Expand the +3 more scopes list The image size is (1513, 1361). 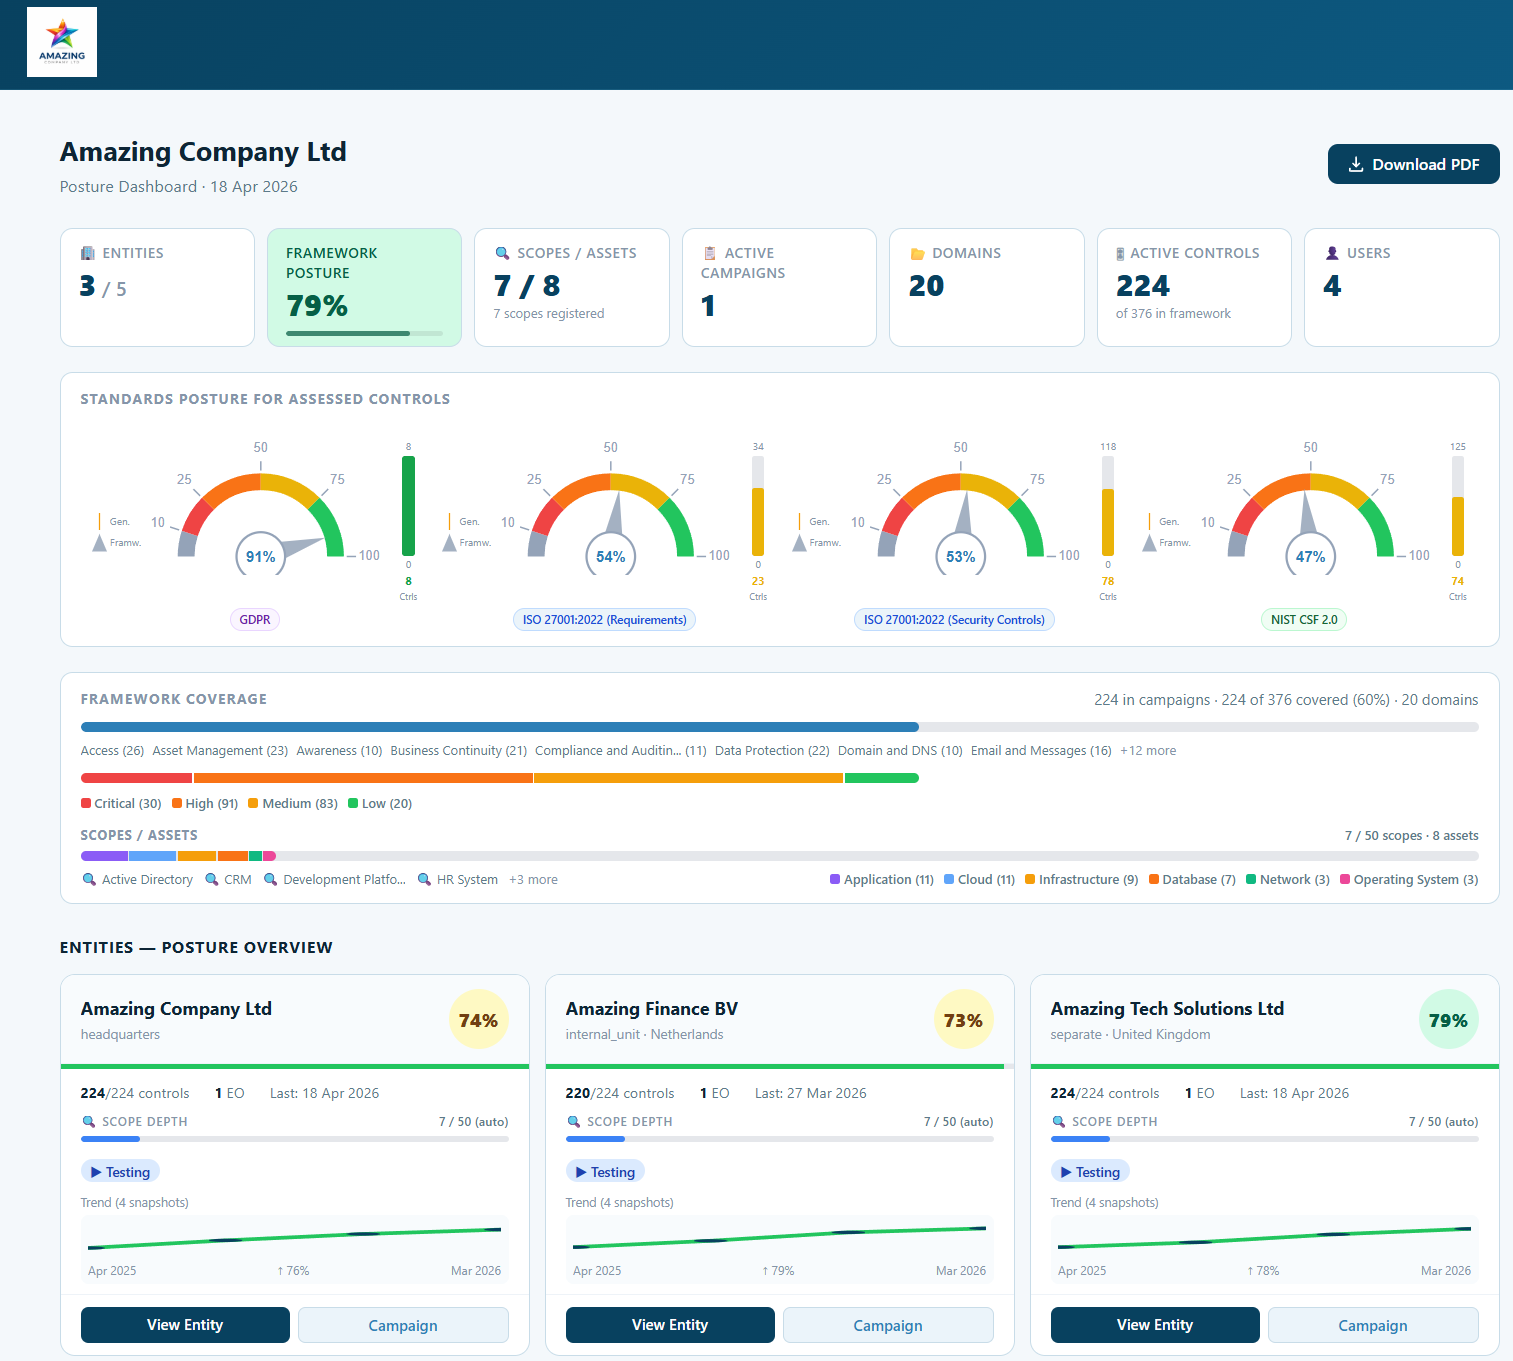point(533,879)
